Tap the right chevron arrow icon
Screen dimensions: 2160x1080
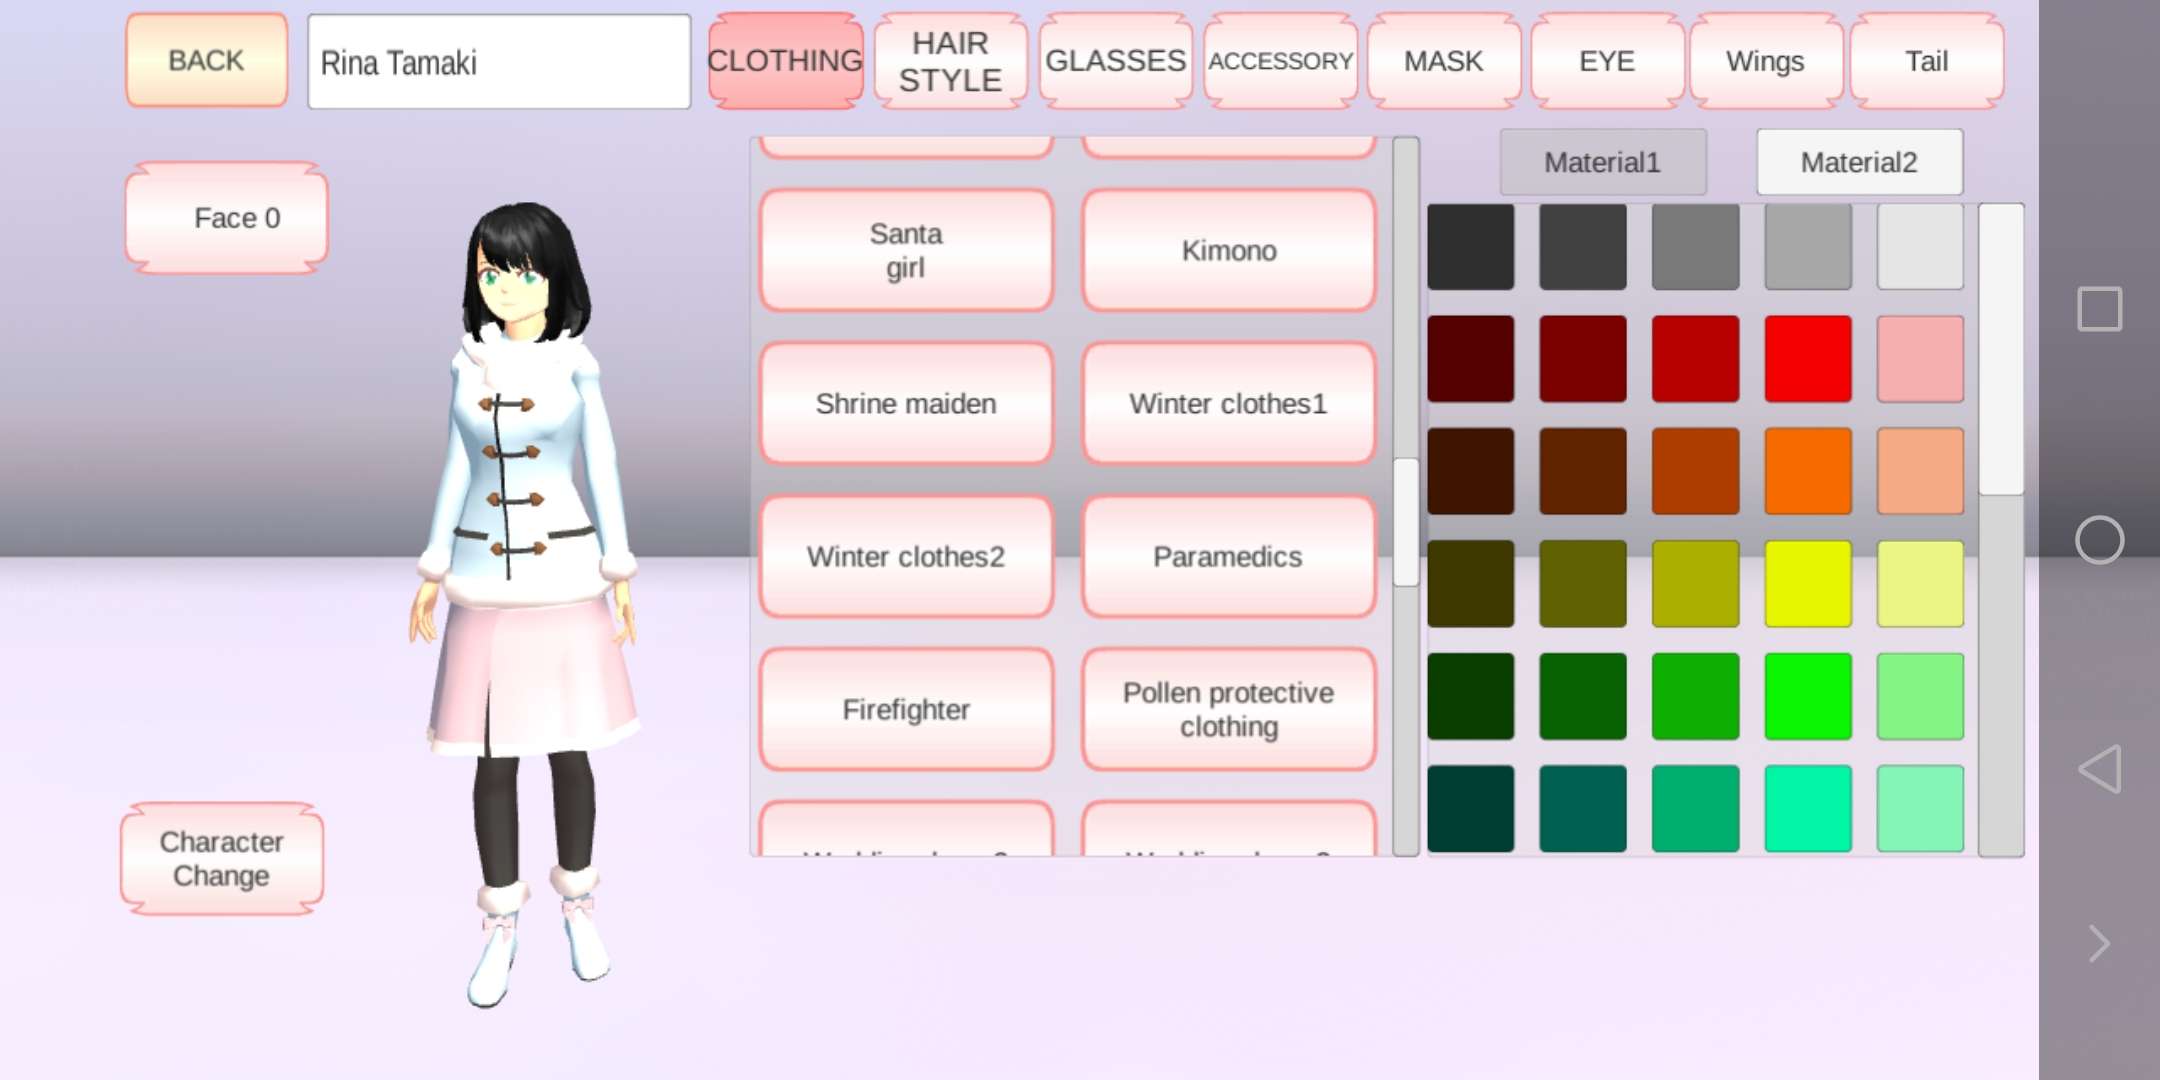(x=2099, y=943)
